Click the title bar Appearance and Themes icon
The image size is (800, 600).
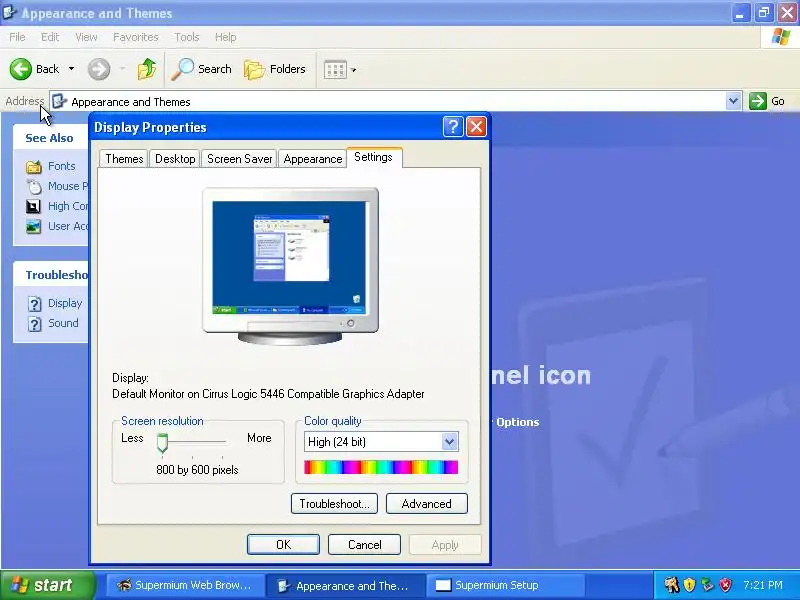tap(9, 13)
